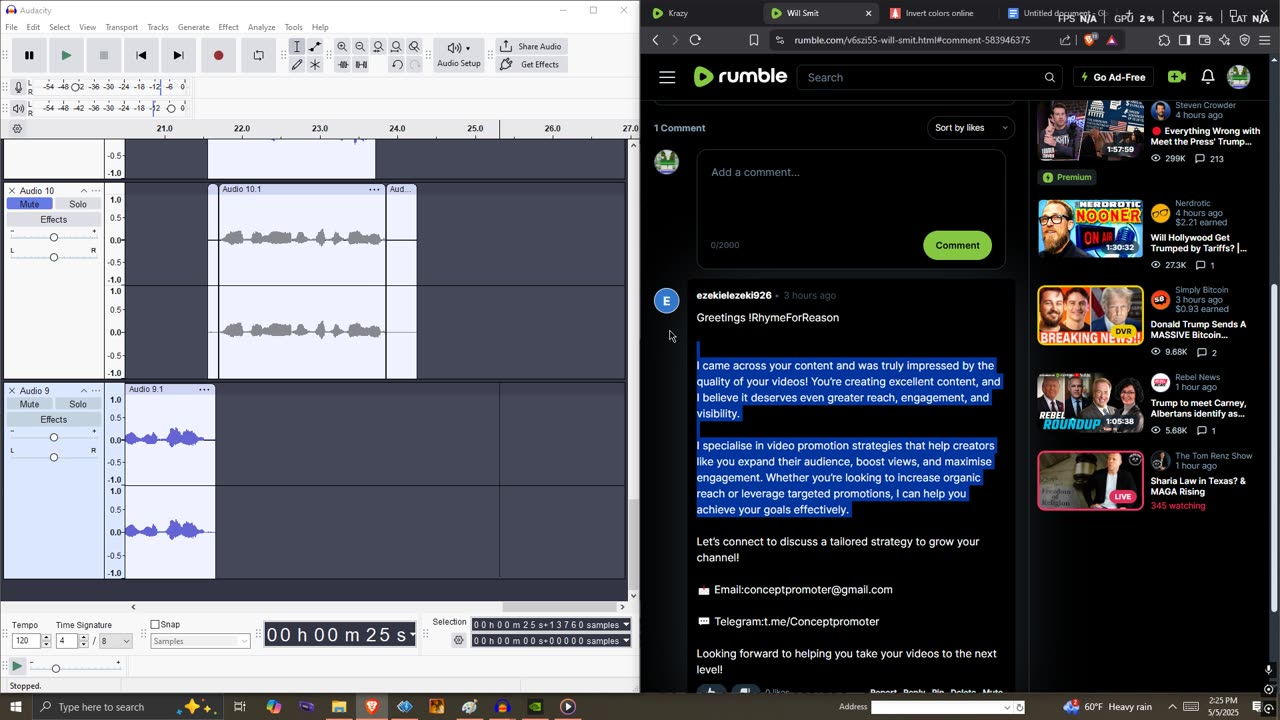
Task: Close the Audio 10 track
Action: 12,190
